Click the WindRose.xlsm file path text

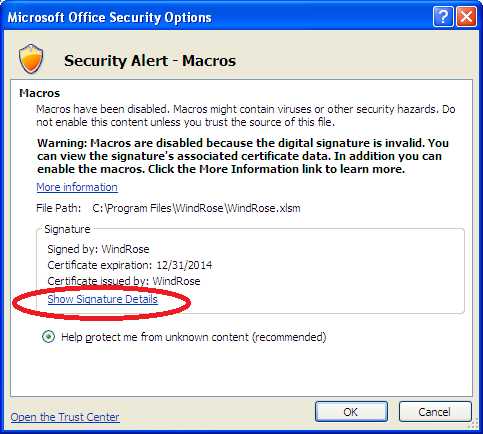[x=196, y=208]
